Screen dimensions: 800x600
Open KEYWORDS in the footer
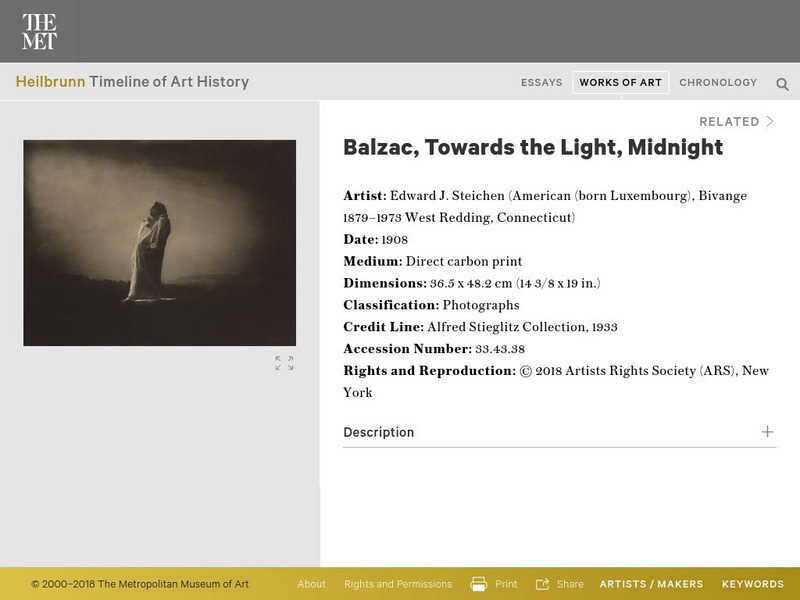752,584
